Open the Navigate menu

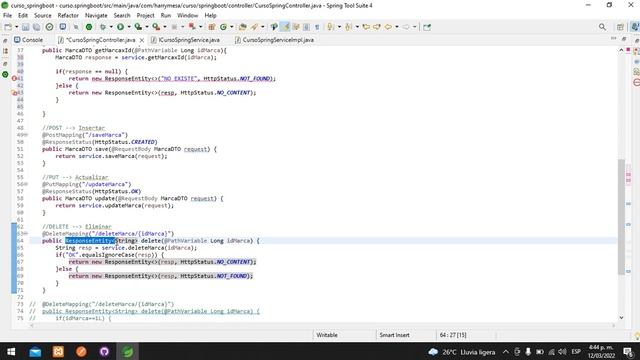(x=96, y=16)
